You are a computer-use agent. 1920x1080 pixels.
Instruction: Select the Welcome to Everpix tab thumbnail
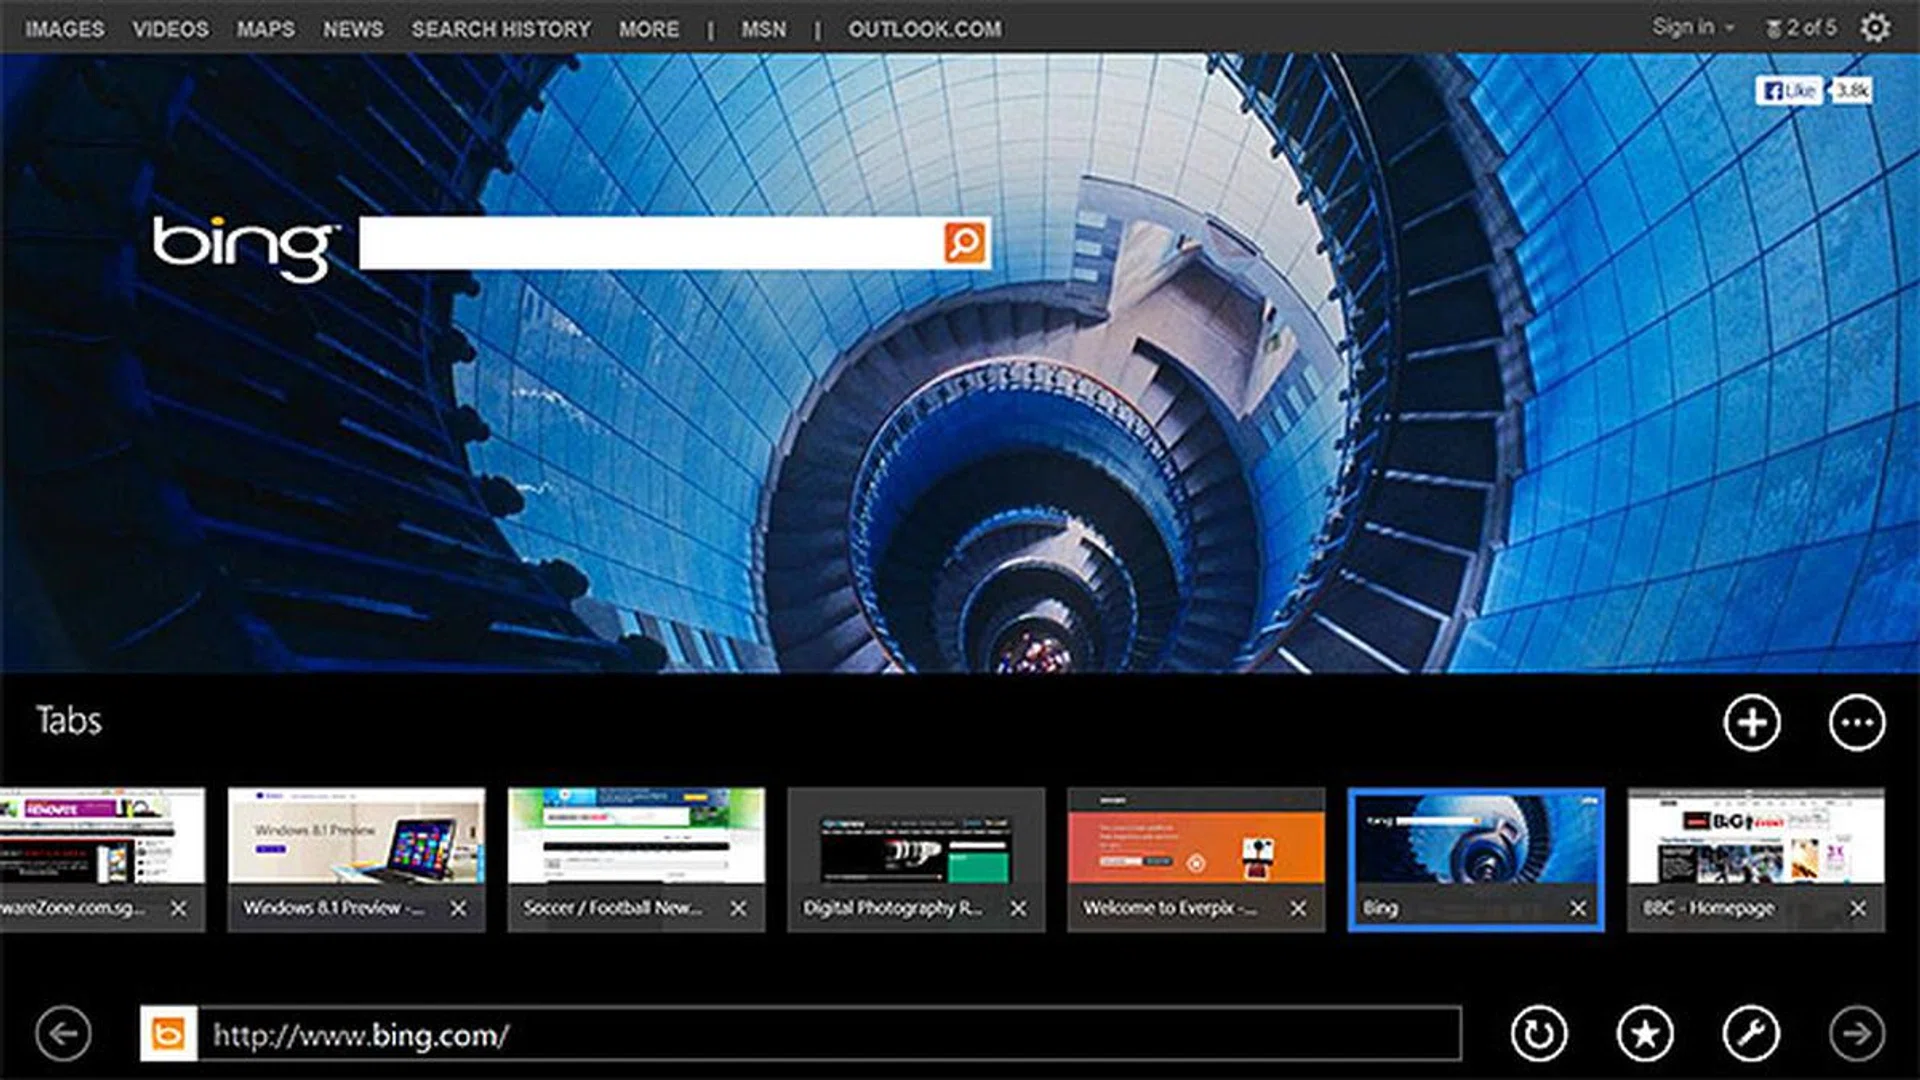click(x=1196, y=836)
